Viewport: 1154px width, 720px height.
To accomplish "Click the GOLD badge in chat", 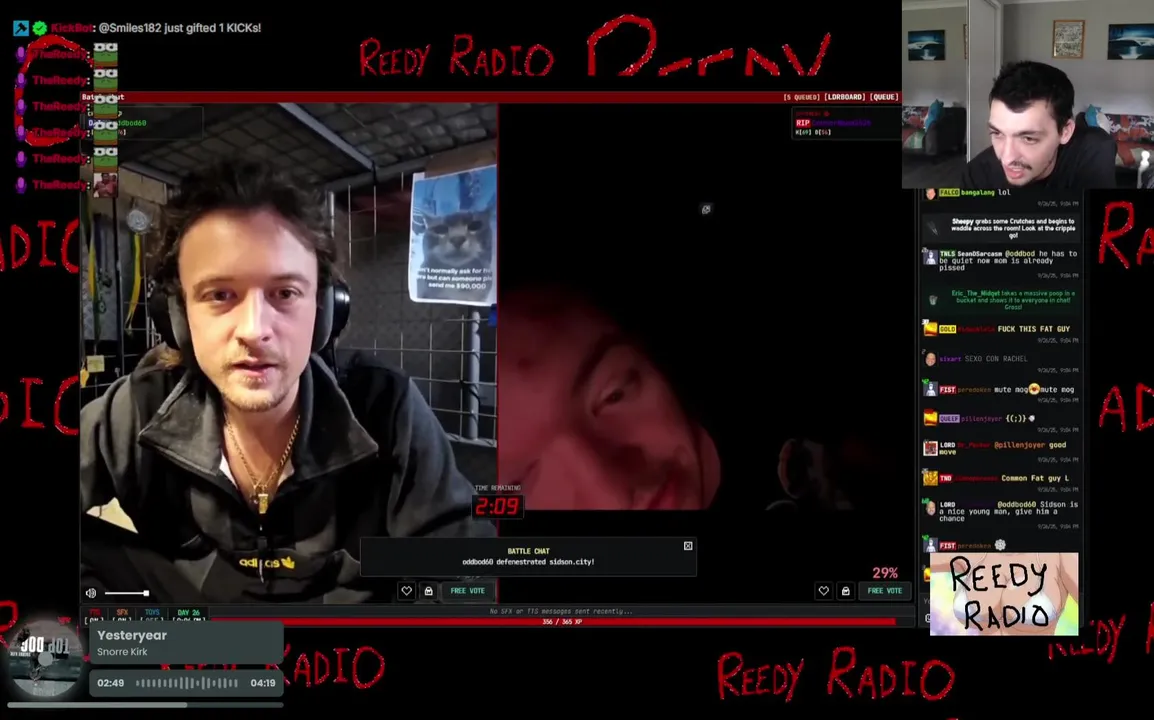I will point(947,329).
